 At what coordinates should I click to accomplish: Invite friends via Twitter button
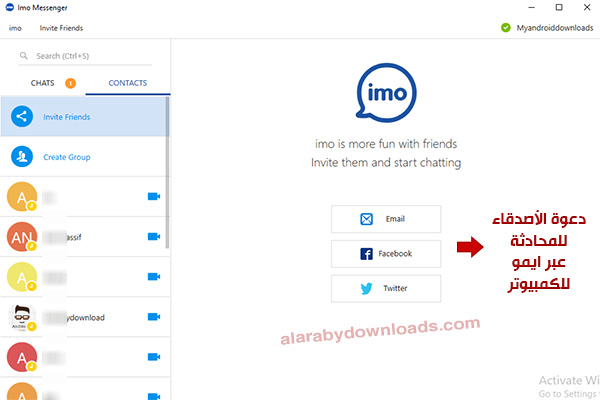pyautogui.click(x=386, y=288)
